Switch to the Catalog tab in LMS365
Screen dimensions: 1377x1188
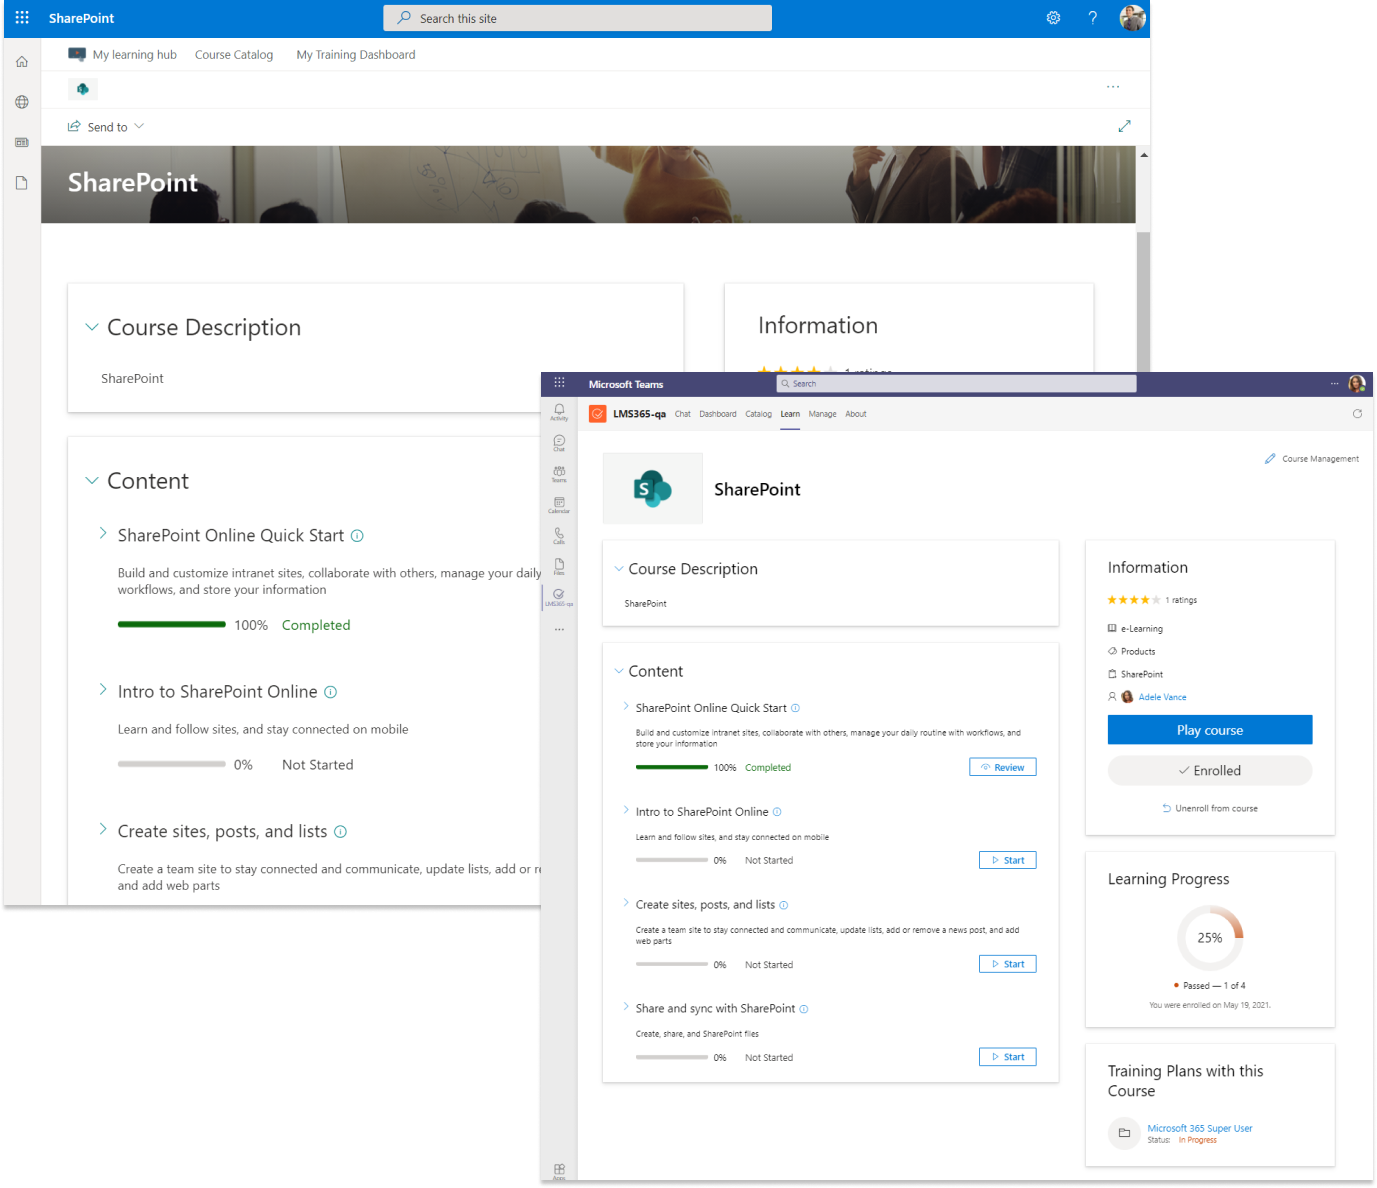[x=758, y=414]
